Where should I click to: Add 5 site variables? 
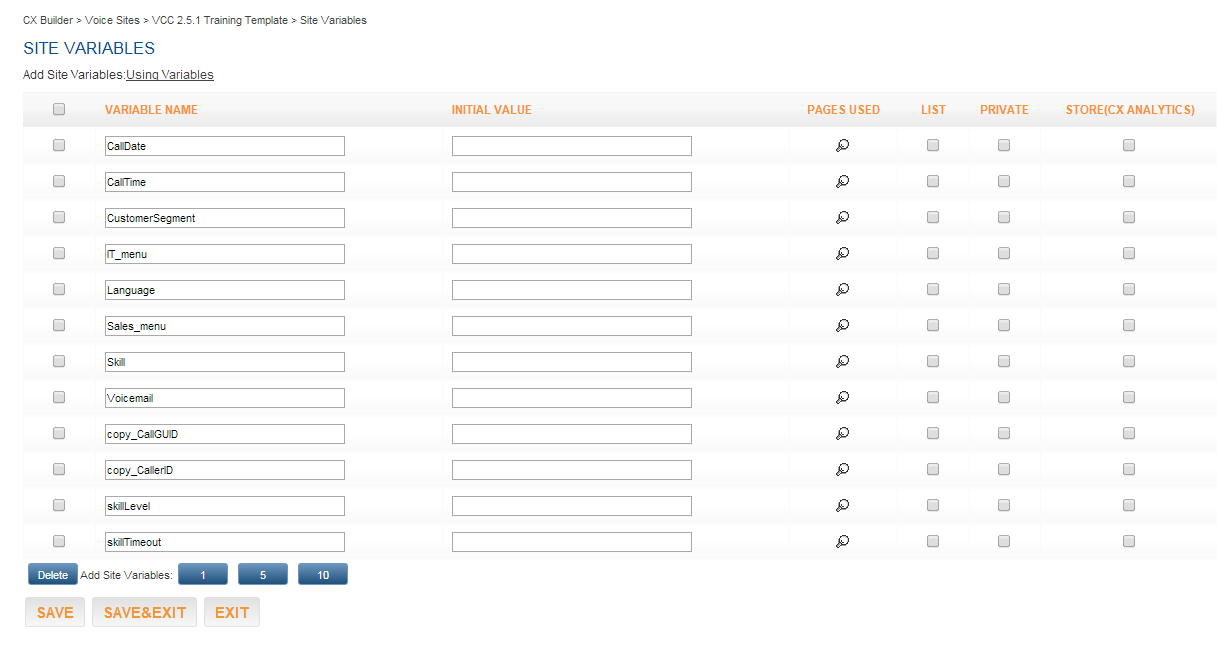coord(263,575)
